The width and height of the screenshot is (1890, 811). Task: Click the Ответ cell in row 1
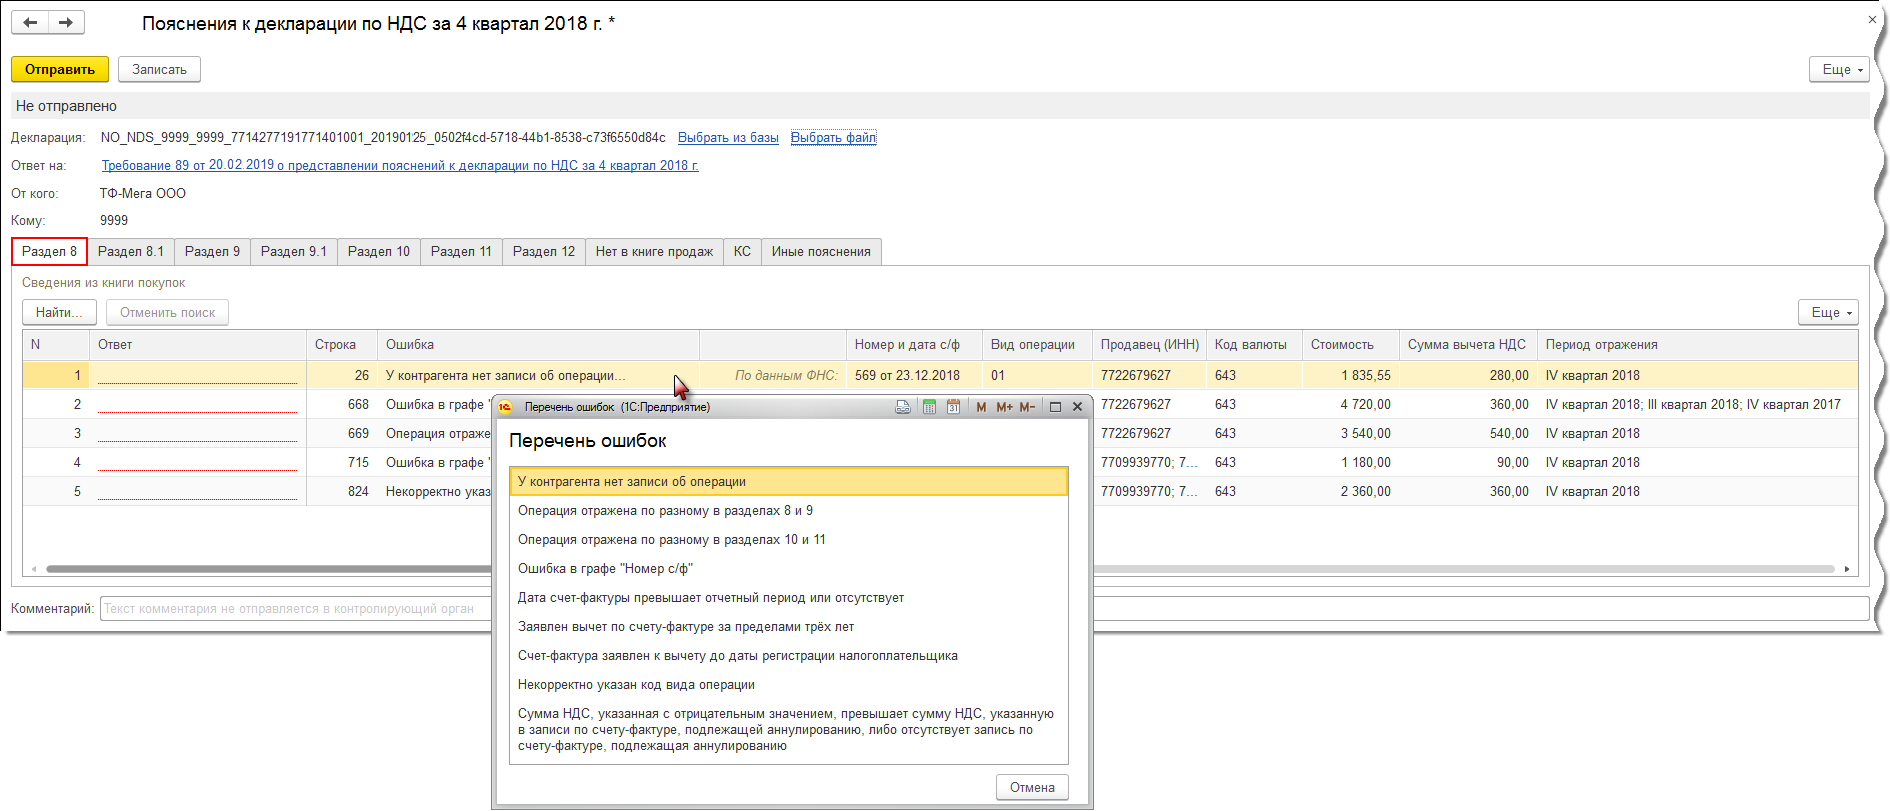click(x=198, y=375)
